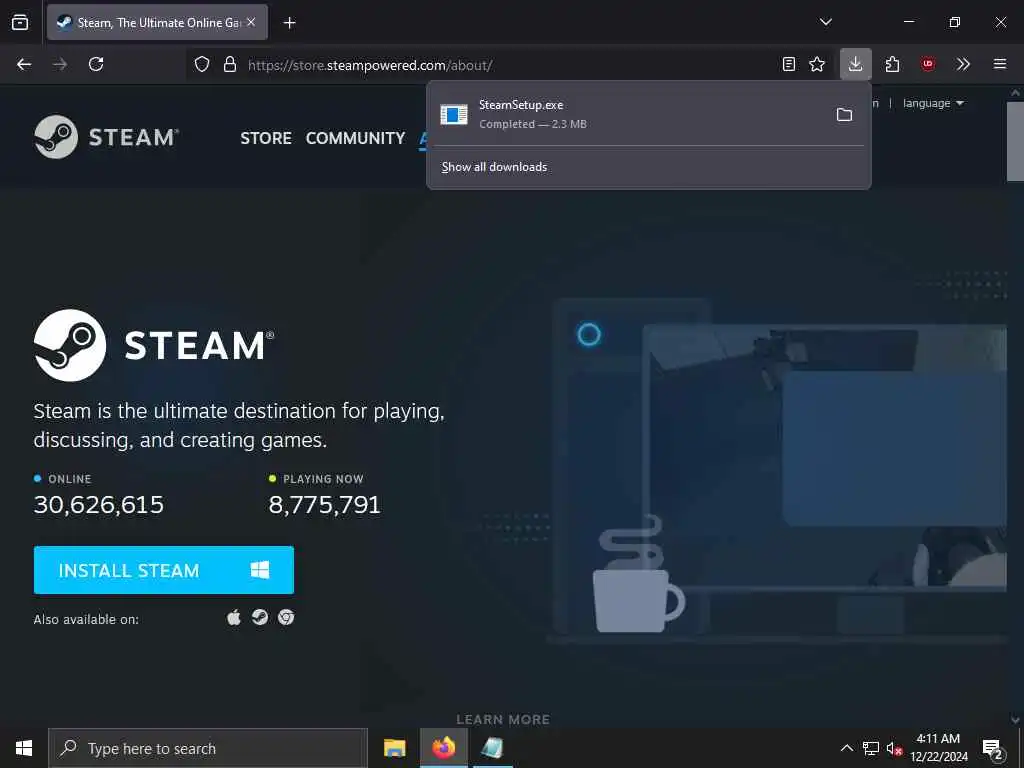Select the Apple macOS download icon
Image resolution: width=1024 pixels, height=768 pixels.
tap(234, 617)
